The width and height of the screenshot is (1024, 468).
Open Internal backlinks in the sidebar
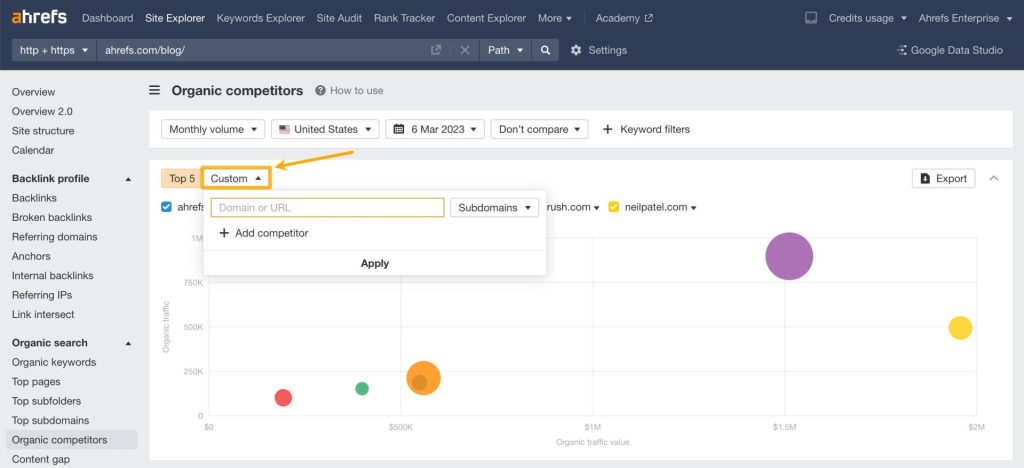[x=52, y=275]
